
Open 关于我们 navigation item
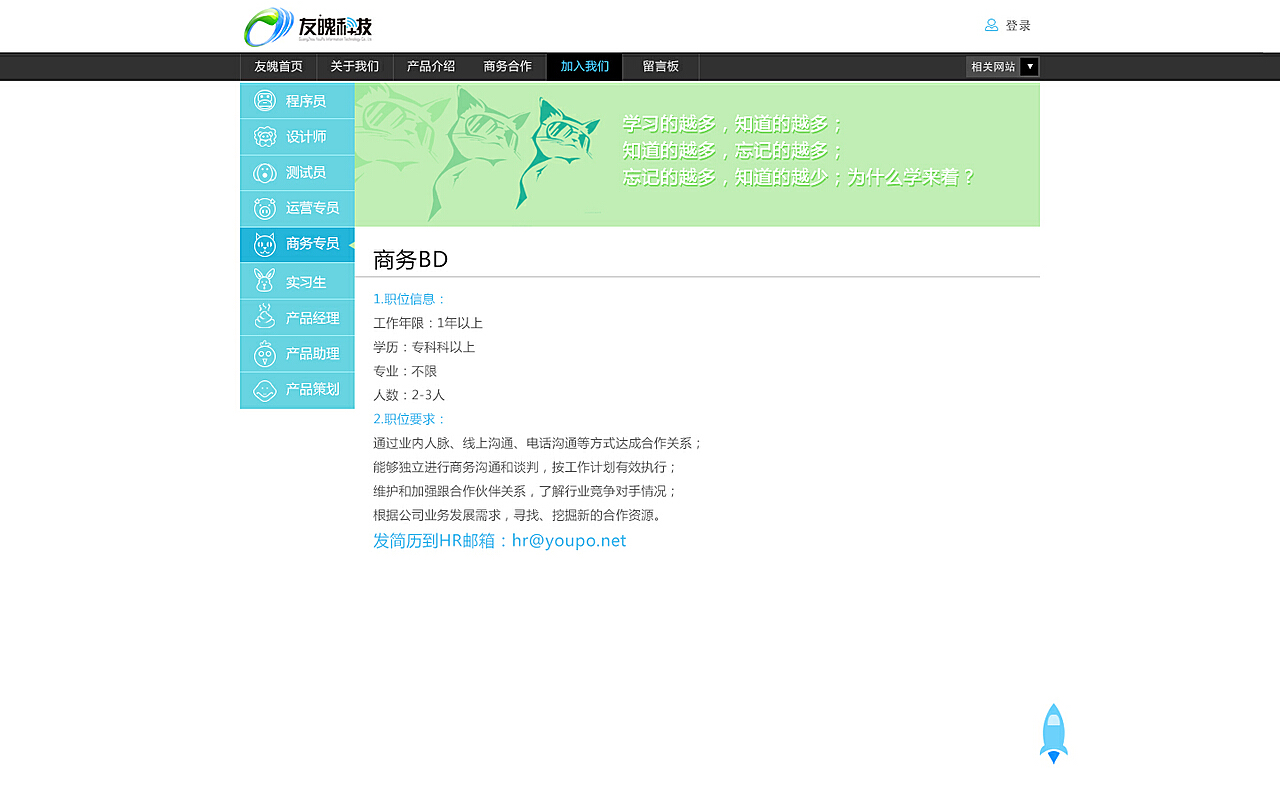tap(355, 67)
